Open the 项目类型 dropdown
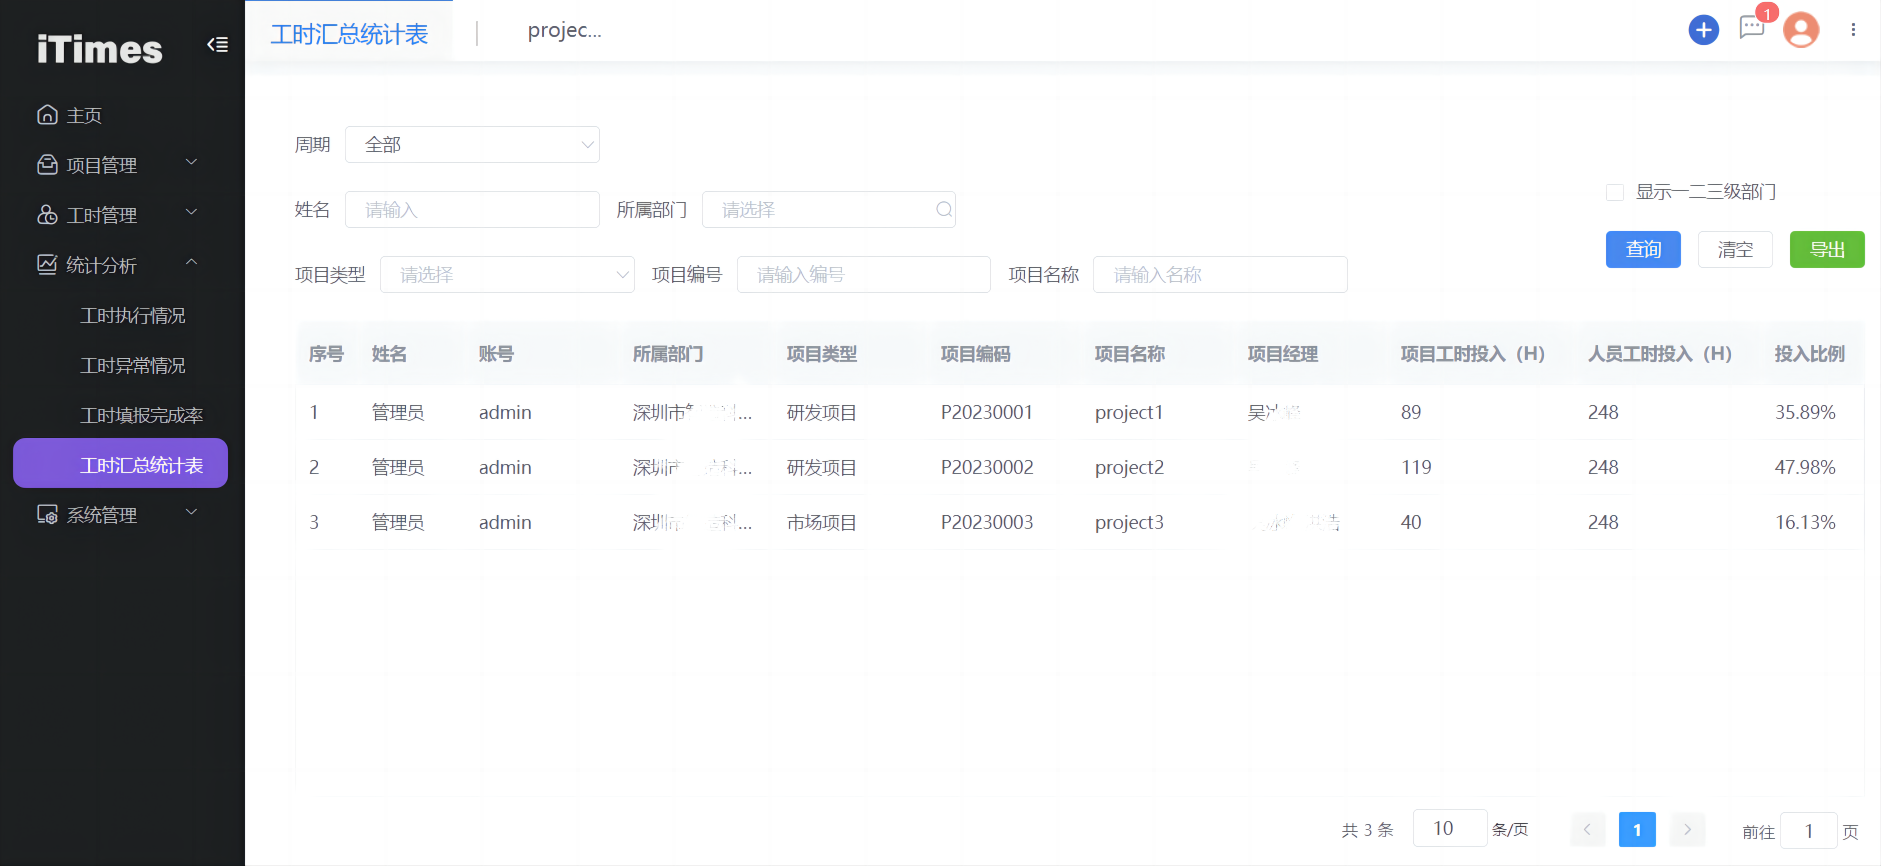 (507, 275)
